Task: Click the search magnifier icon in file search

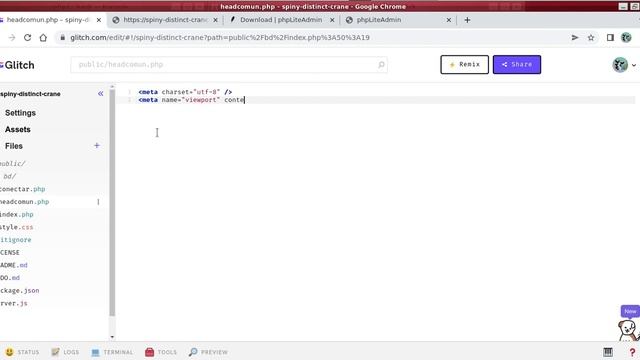Action: click(381, 64)
